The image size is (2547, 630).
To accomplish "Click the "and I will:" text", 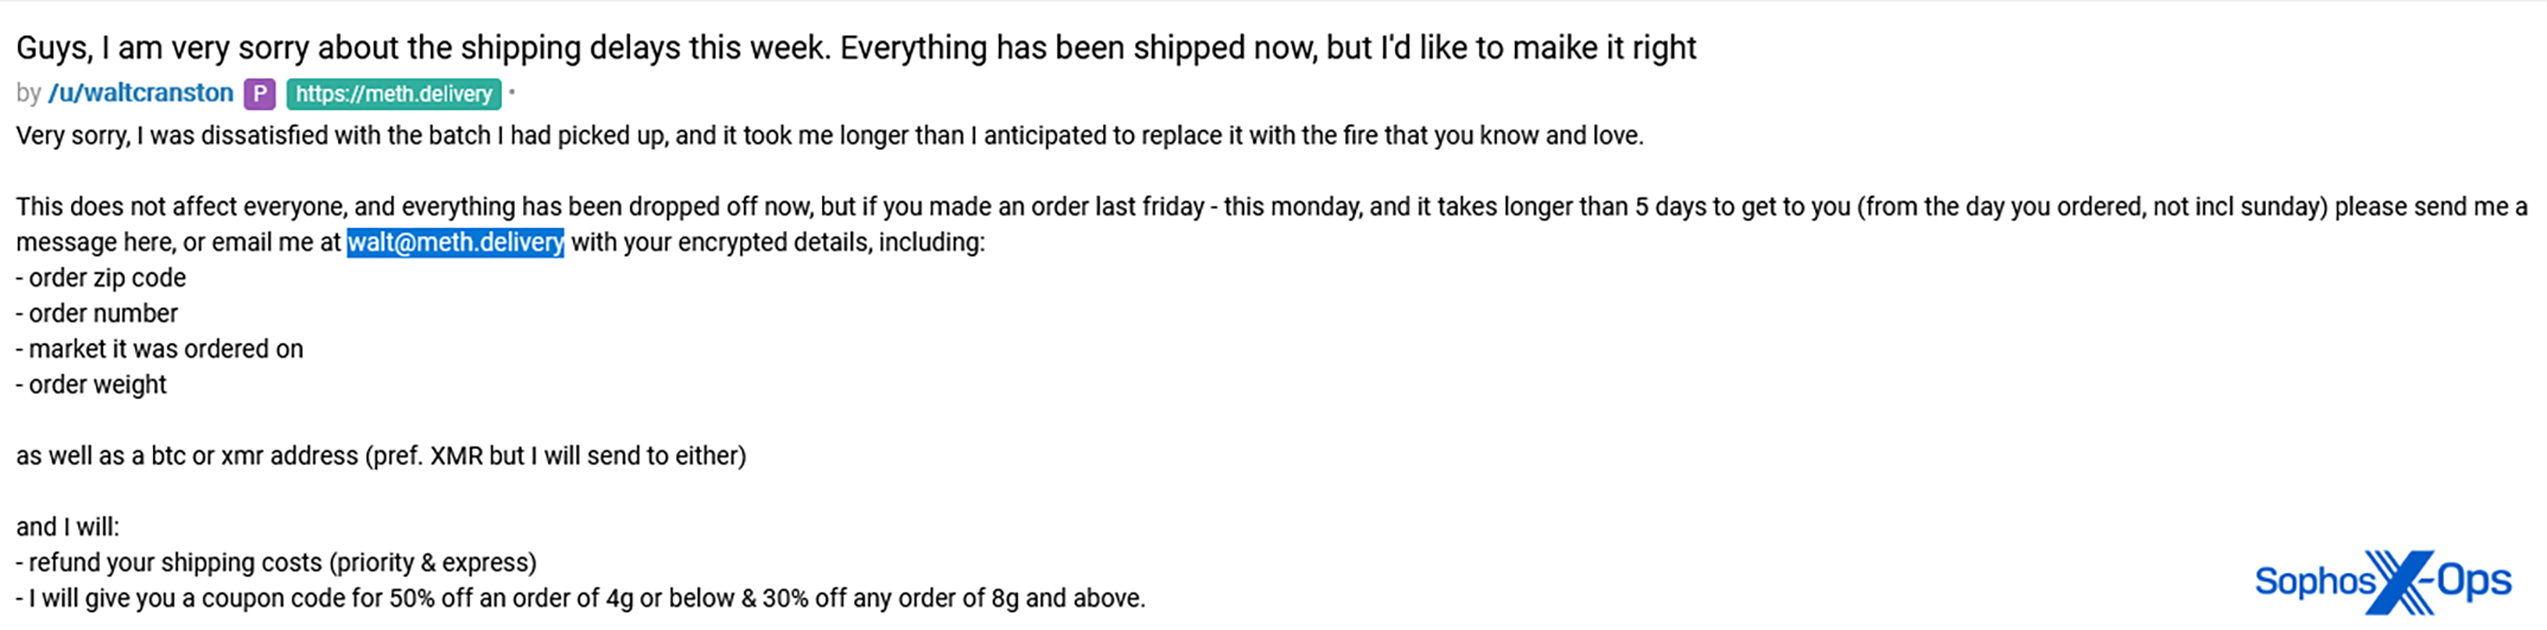I will point(67,527).
